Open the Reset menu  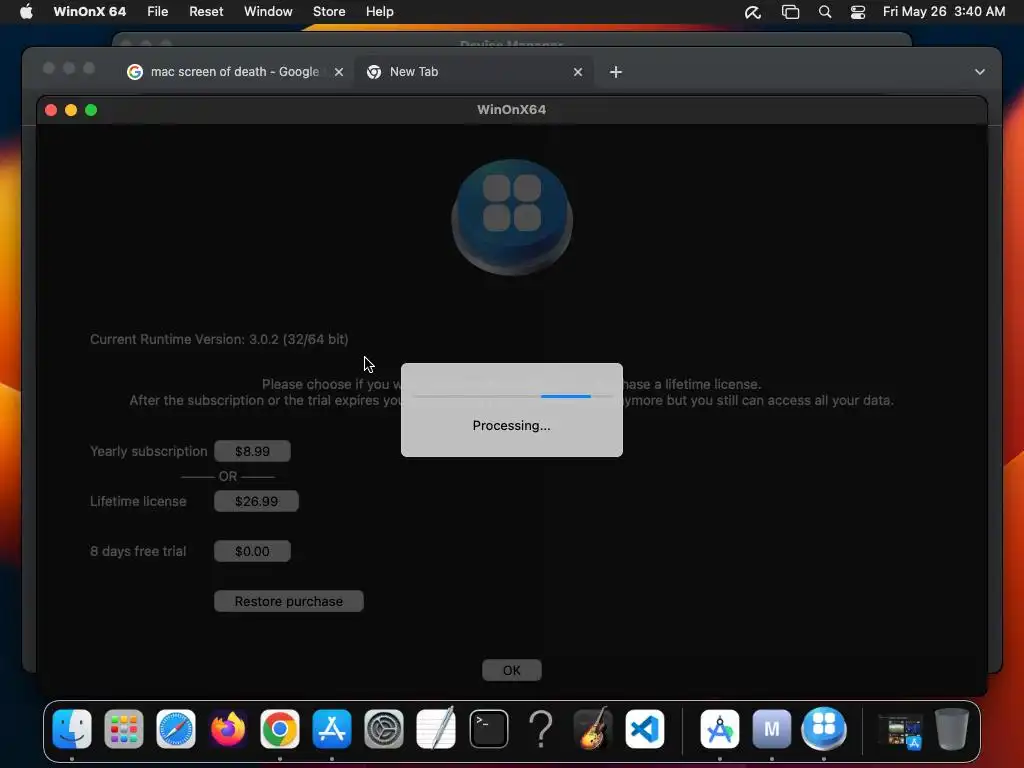click(206, 12)
